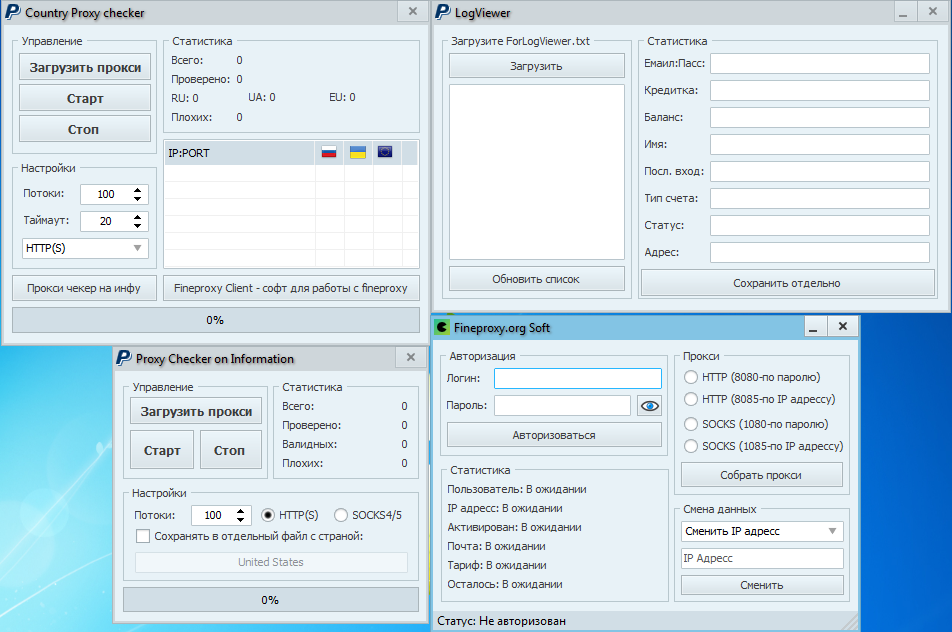This screenshot has height=632, width=952.
Task: Toggle password visibility eye icon
Action: tap(650, 405)
